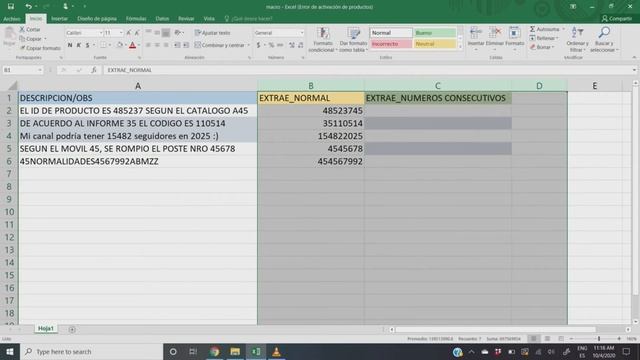Open the text orientation button
The image size is (640, 360).
pyautogui.click(x=178, y=33)
